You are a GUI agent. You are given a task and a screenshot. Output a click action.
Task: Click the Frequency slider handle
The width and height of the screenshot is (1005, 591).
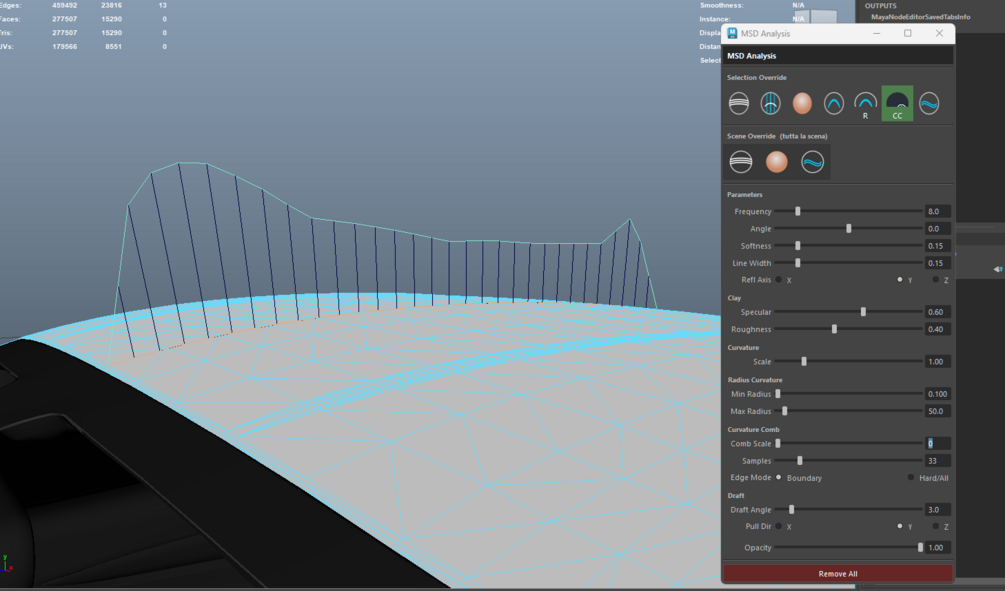(797, 211)
